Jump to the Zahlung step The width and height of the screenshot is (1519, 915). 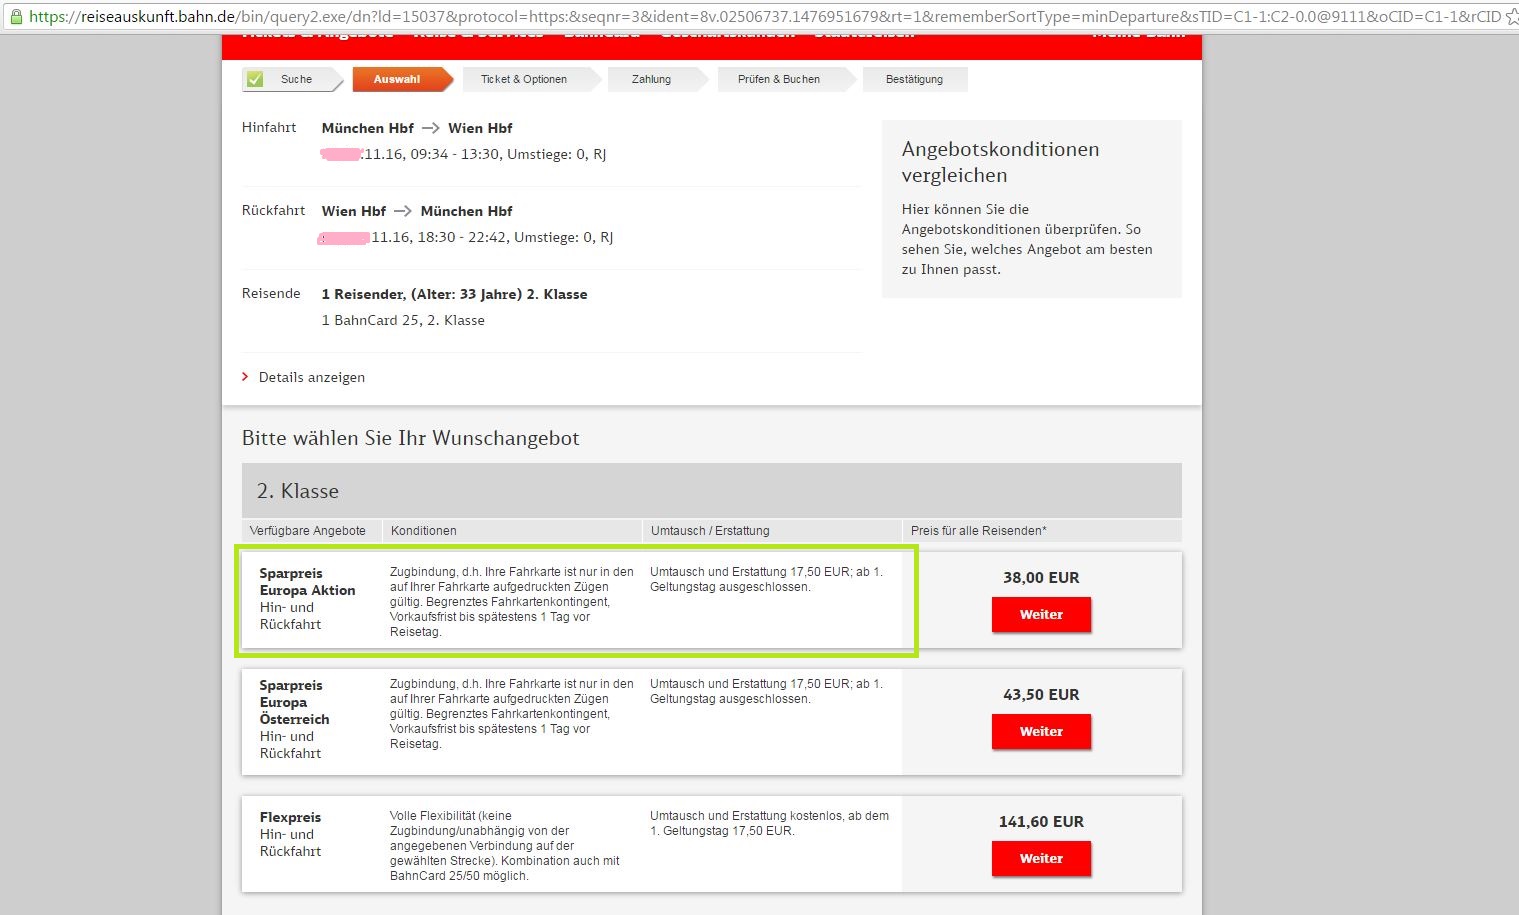pos(651,79)
